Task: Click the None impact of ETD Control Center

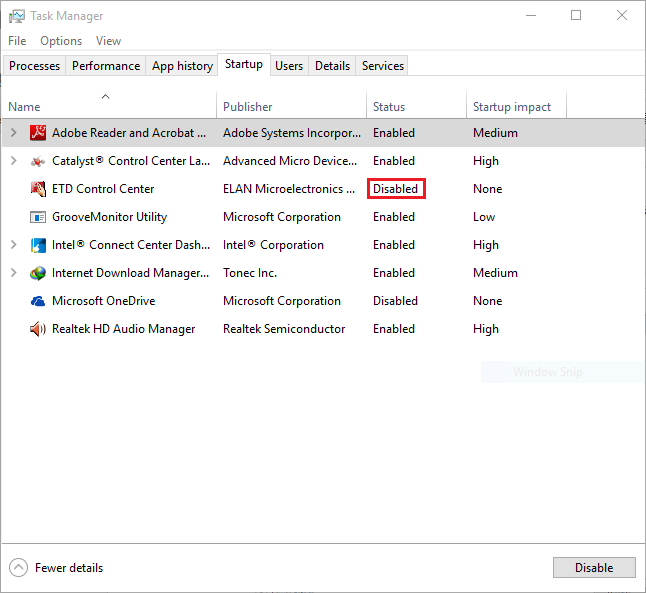Action: [x=487, y=189]
